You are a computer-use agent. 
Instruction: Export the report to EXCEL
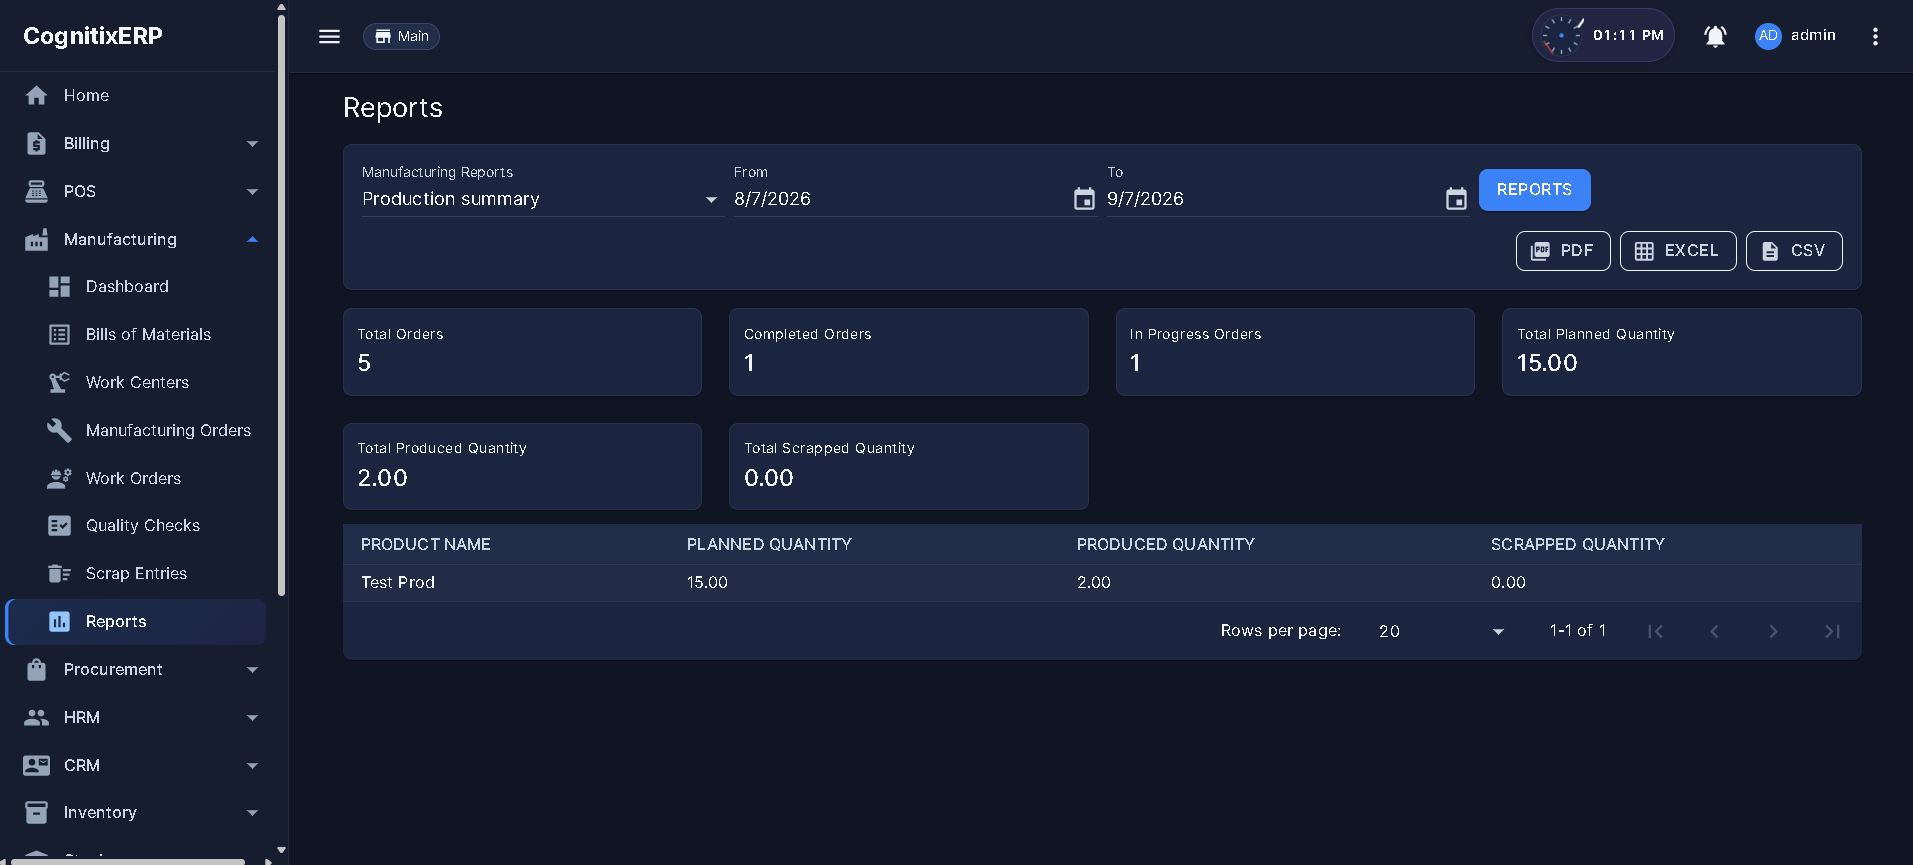(x=1678, y=251)
